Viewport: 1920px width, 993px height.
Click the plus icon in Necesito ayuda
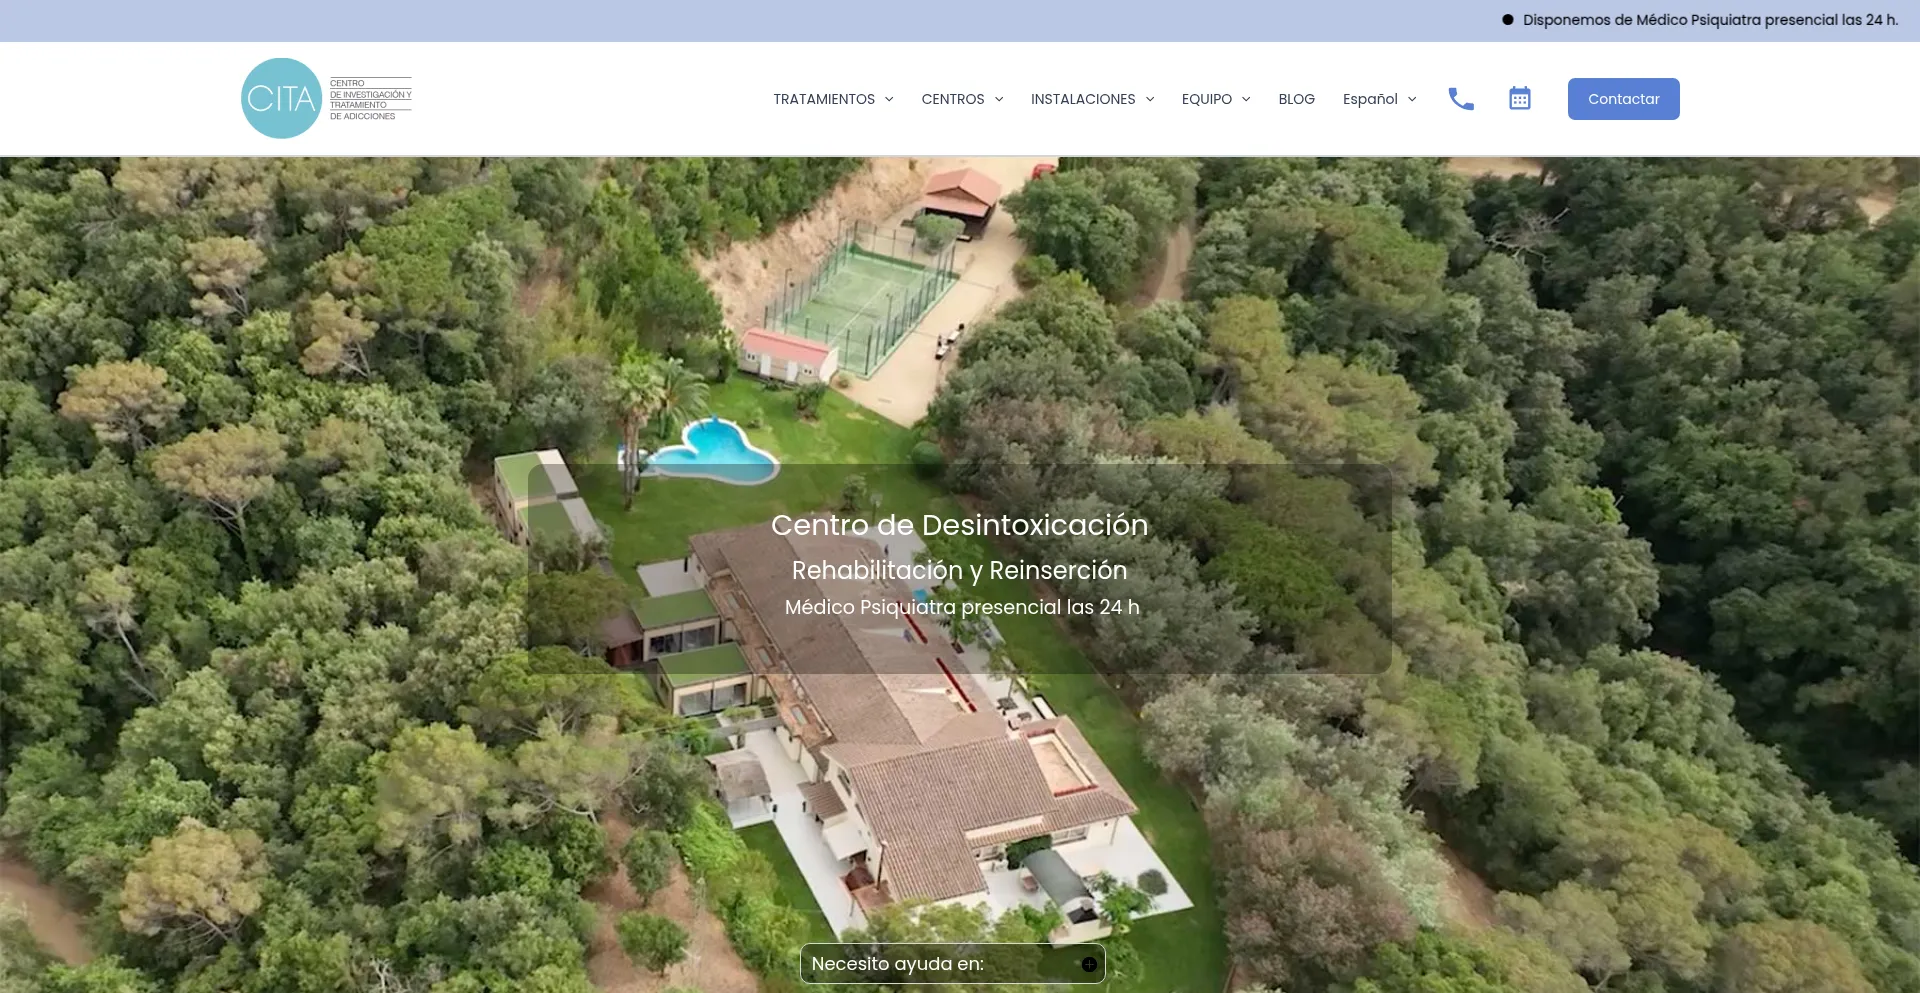[1089, 964]
